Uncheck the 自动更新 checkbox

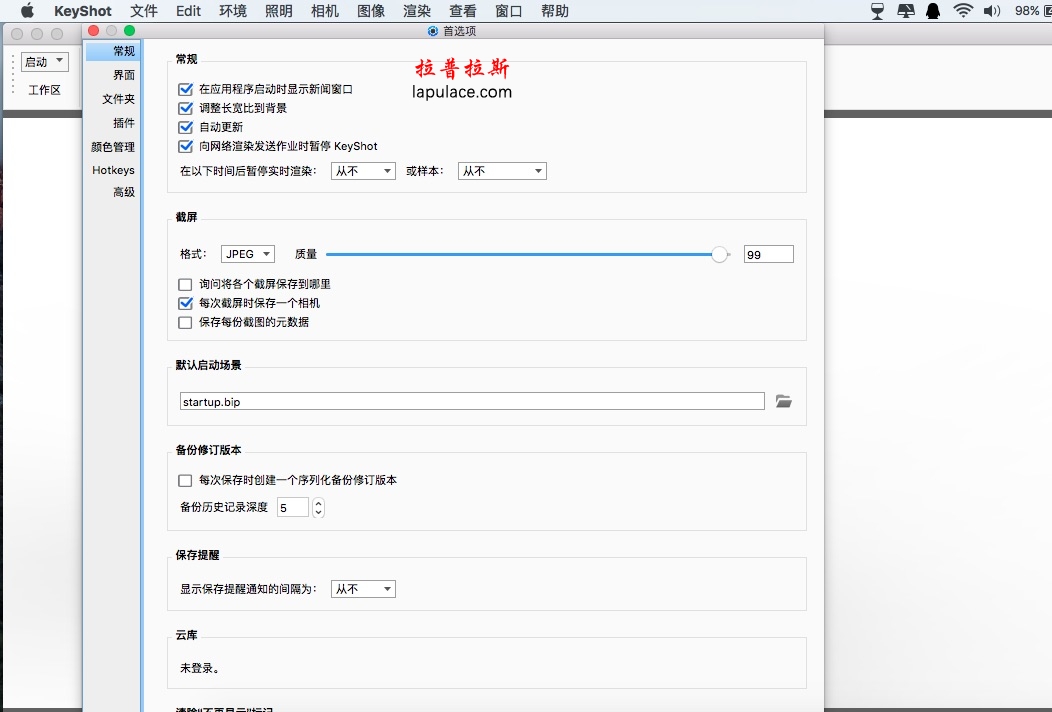point(185,127)
